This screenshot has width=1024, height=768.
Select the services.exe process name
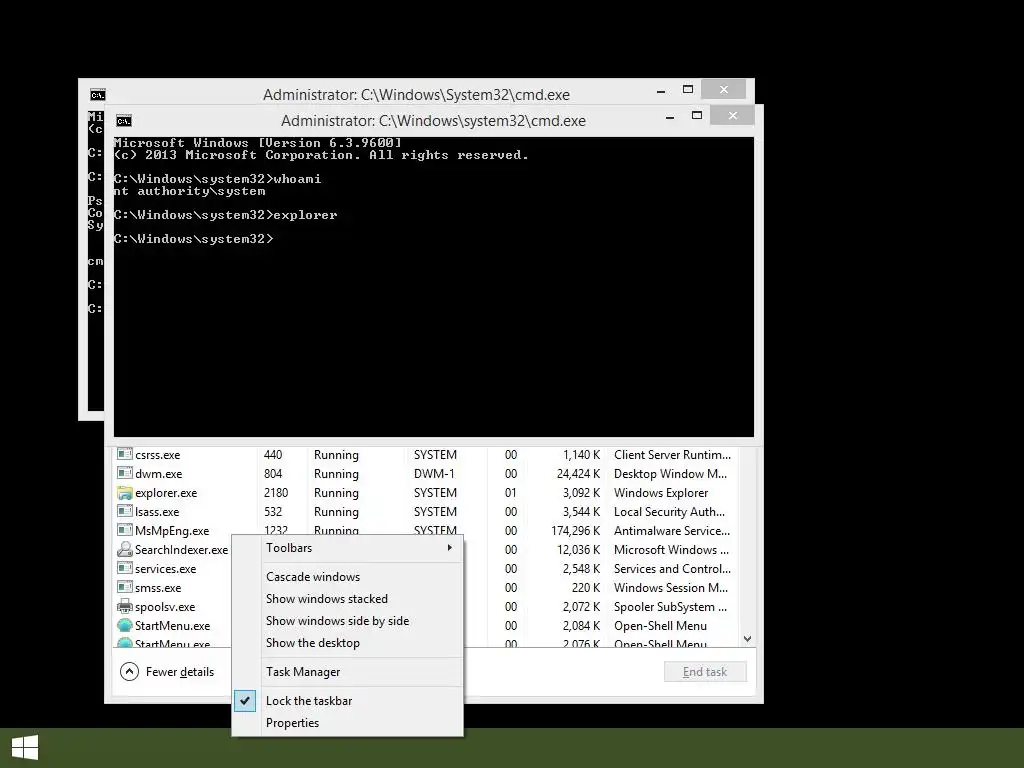click(165, 569)
